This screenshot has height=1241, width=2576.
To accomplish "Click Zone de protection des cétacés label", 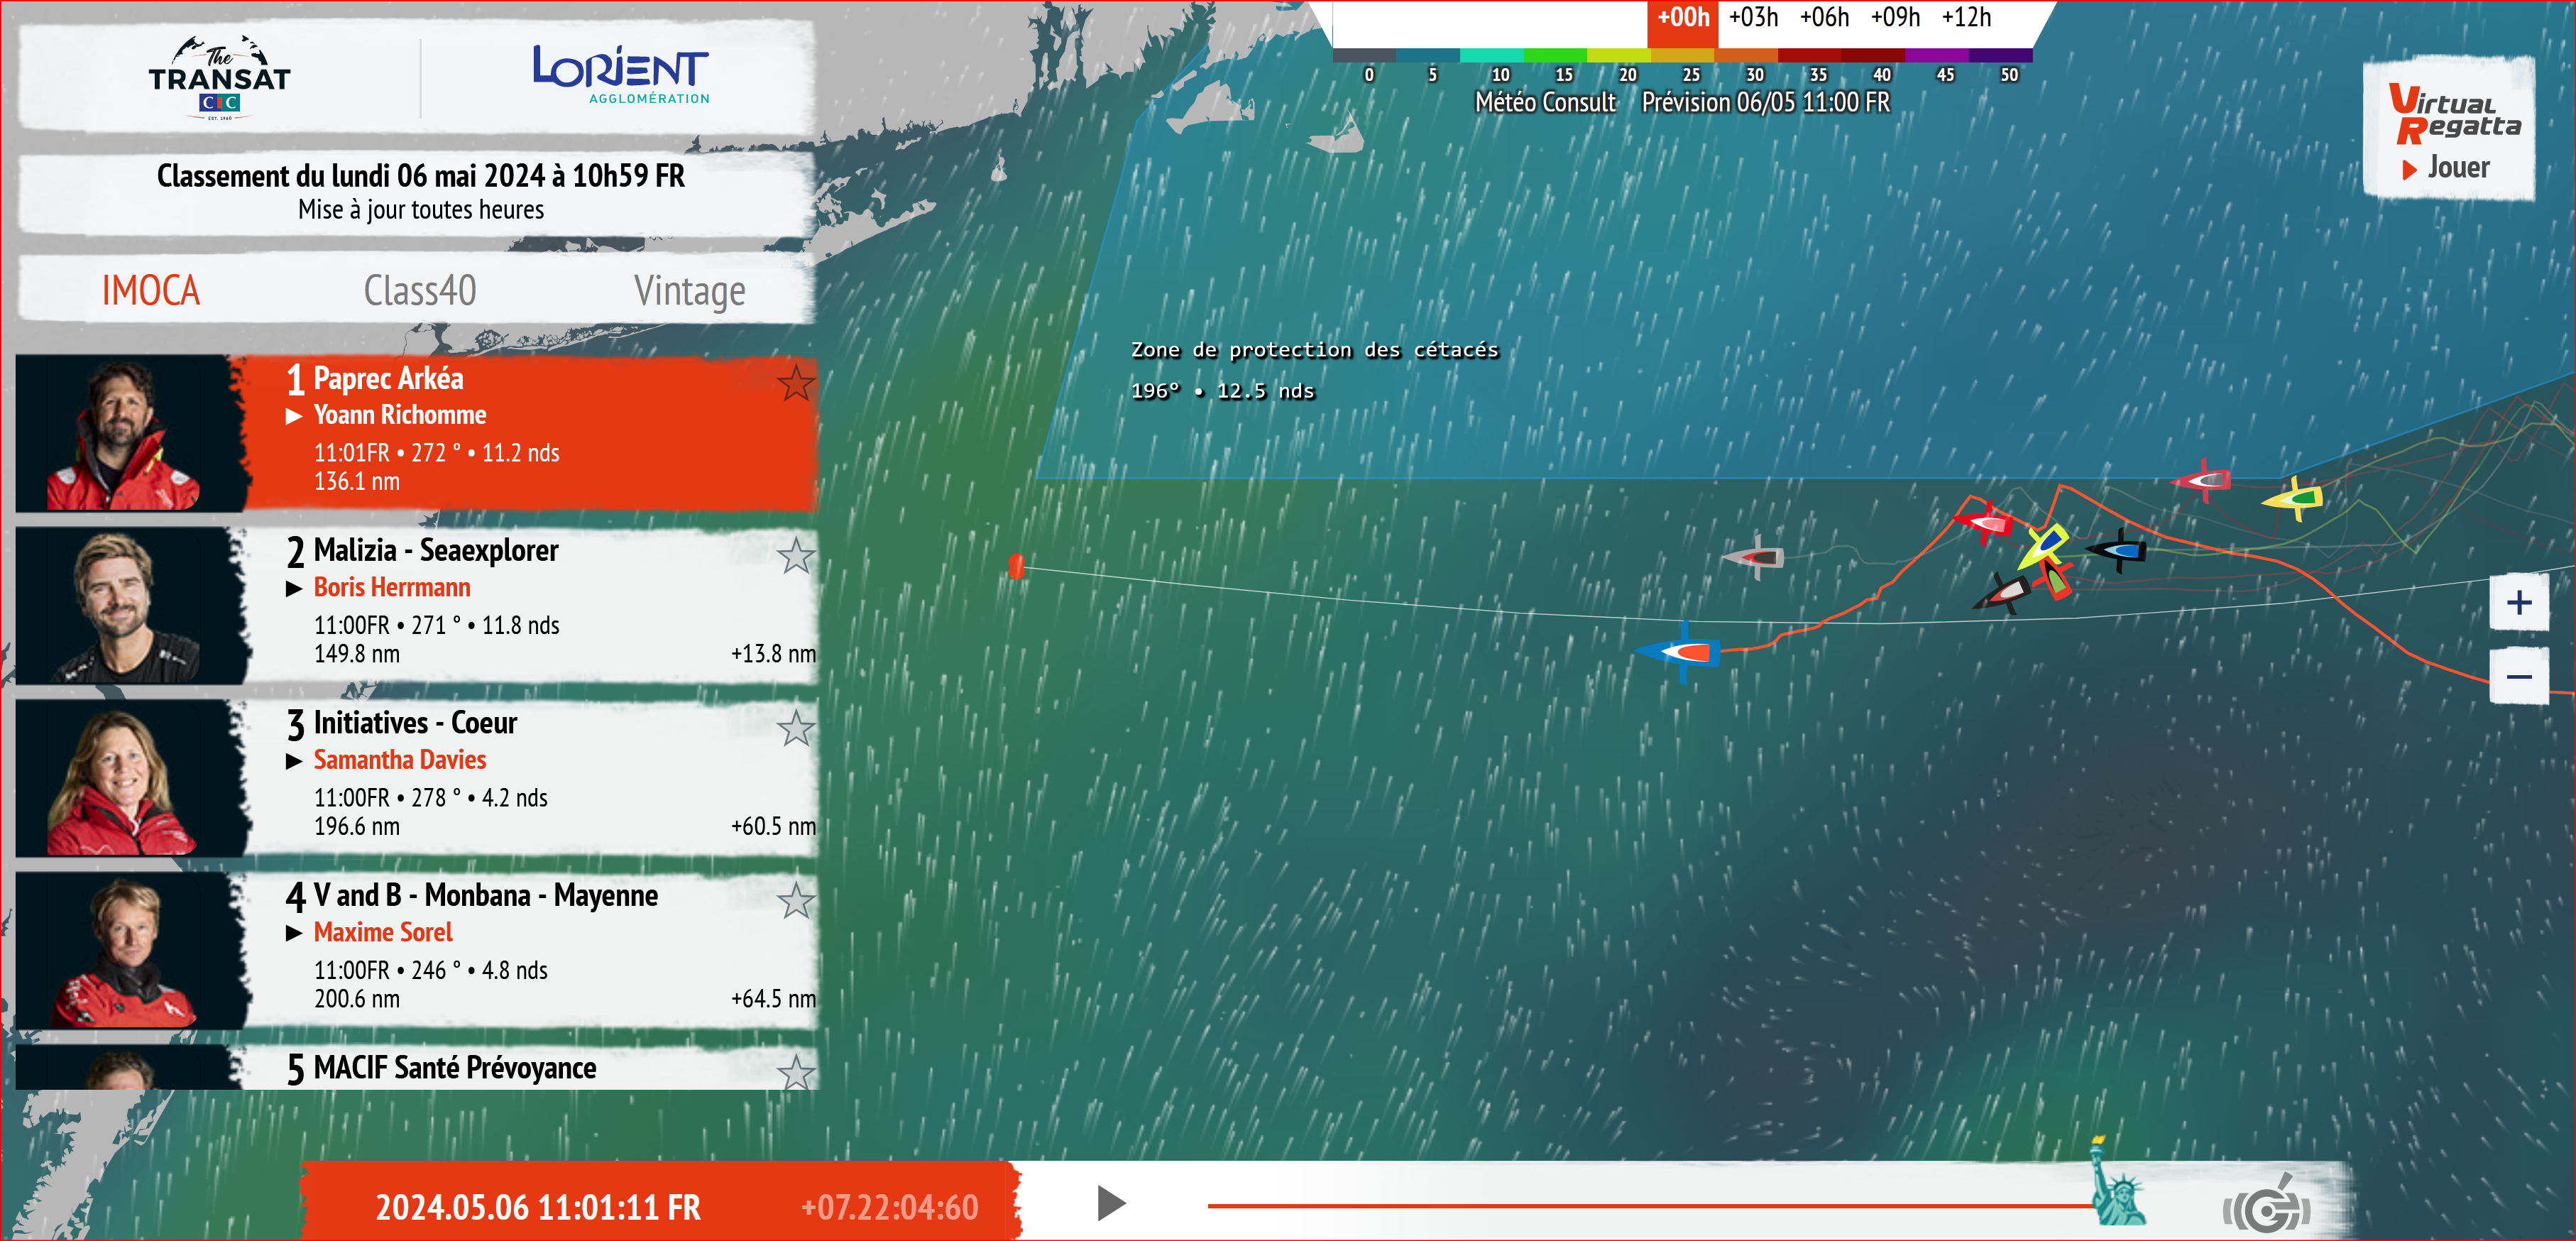I will pos(1315,350).
